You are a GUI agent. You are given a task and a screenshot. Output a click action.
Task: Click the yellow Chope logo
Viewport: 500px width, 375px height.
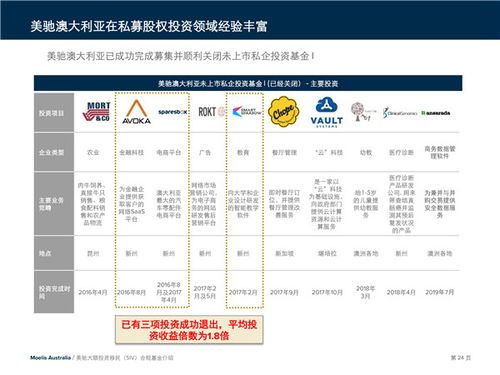[x=284, y=112]
